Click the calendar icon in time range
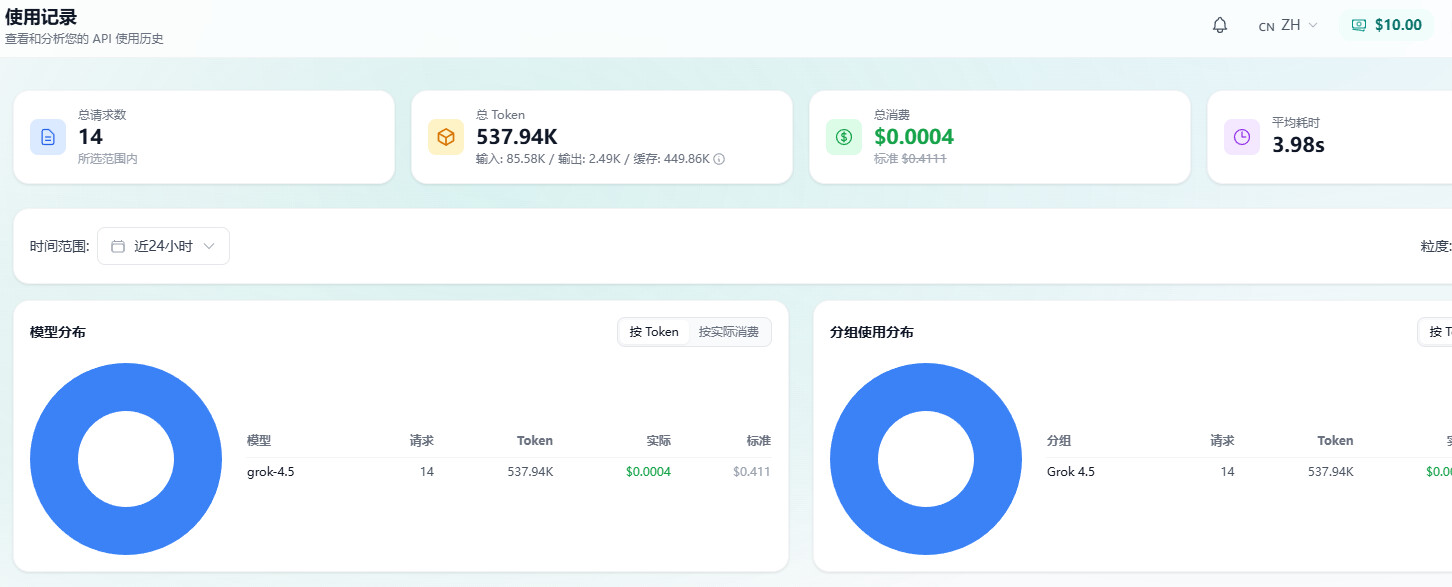Screen dimensions: 1452x587 [x=118, y=246]
